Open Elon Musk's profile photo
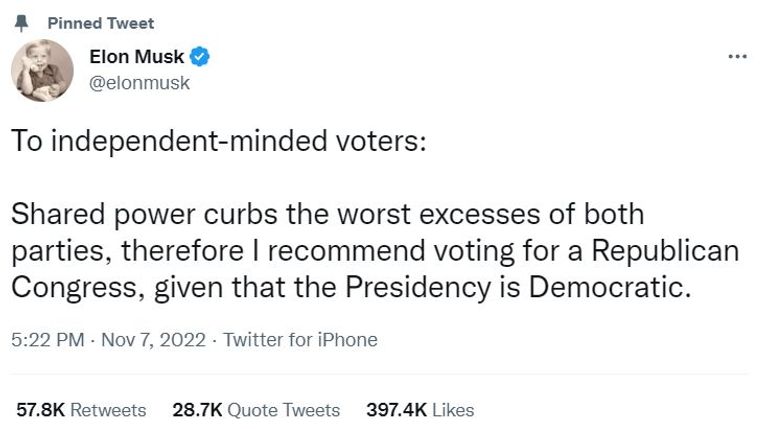 (41, 72)
